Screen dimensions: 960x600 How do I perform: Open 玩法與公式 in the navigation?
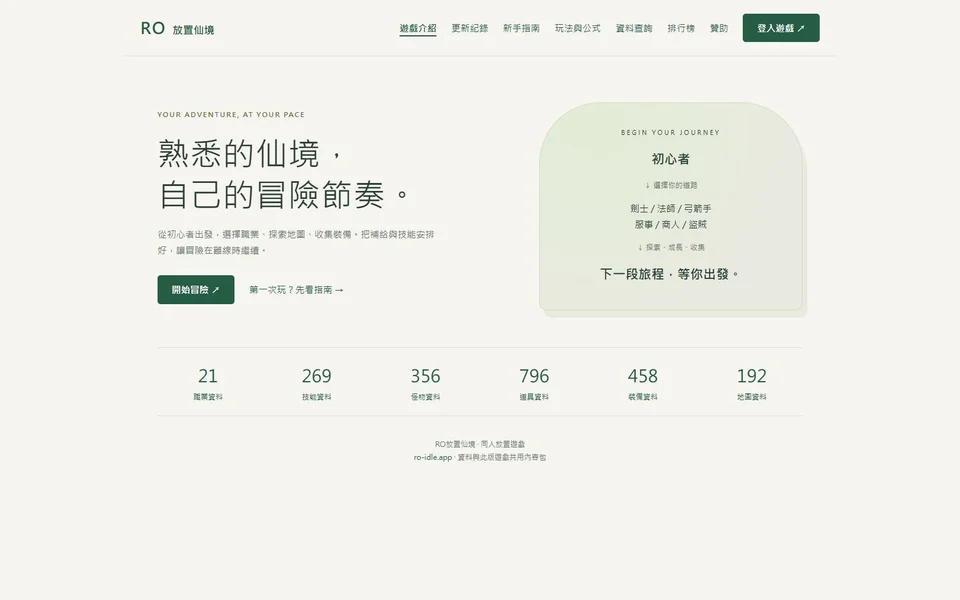[577, 28]
